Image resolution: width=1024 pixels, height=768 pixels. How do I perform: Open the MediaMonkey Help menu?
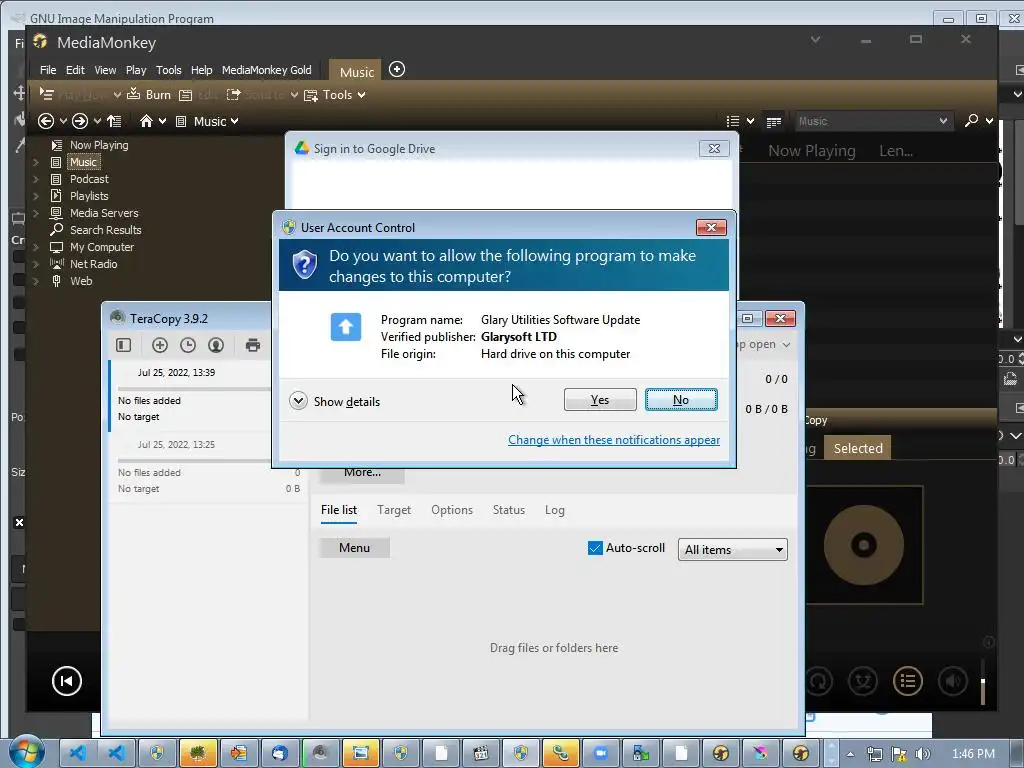[201, 70]
